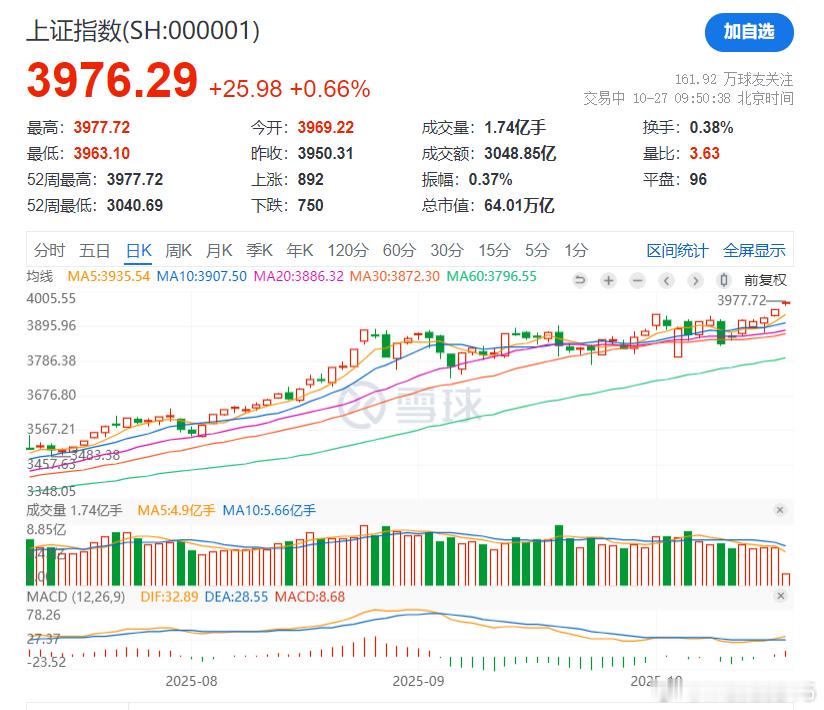Click the +25.98 +0.66% change text
The width and height of the screenshot is (824, 710).
point(290,89)
